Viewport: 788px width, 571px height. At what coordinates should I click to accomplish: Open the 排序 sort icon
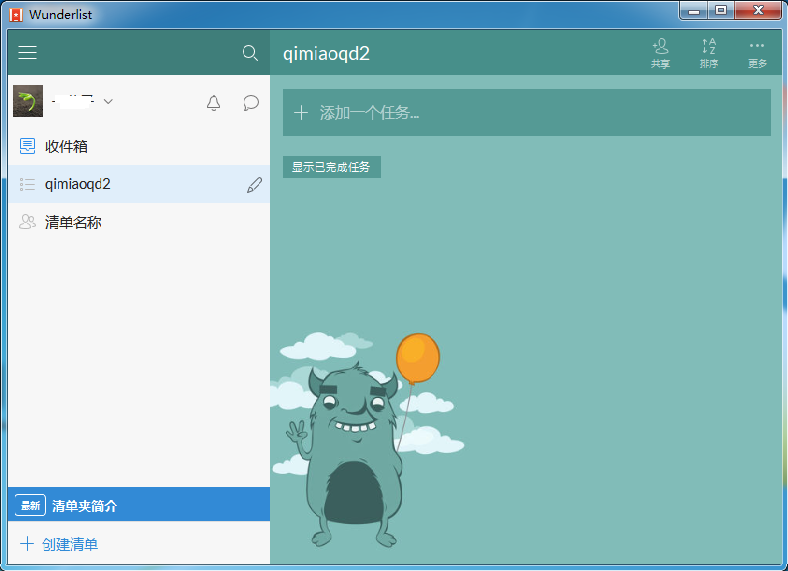point(709,53)
